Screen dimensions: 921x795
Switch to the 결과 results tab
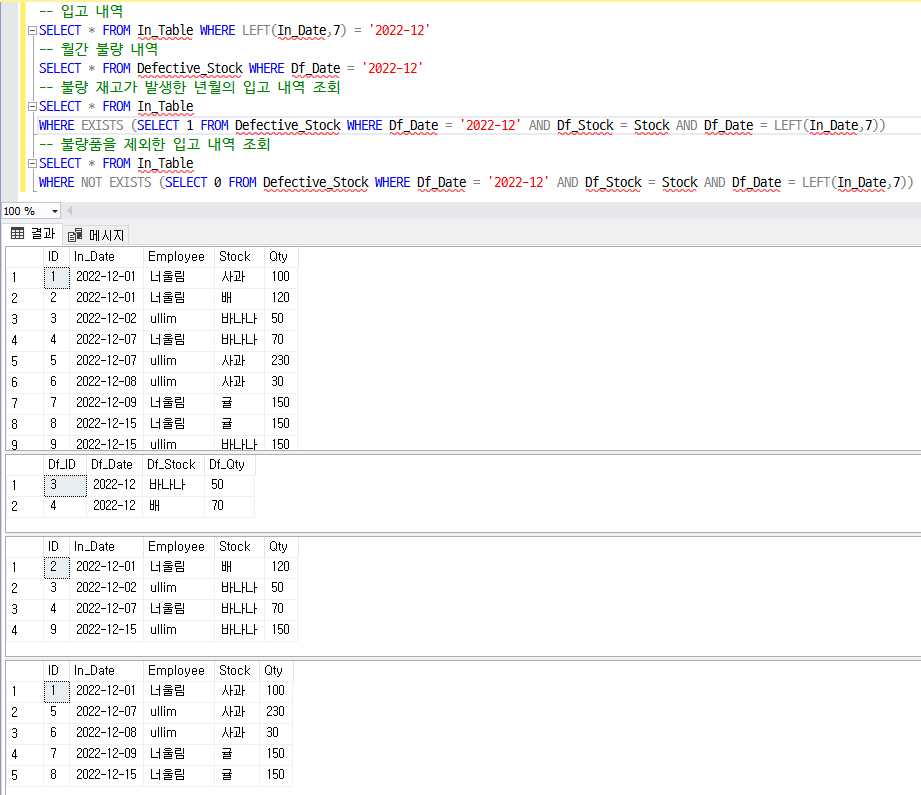pos(33,234)
